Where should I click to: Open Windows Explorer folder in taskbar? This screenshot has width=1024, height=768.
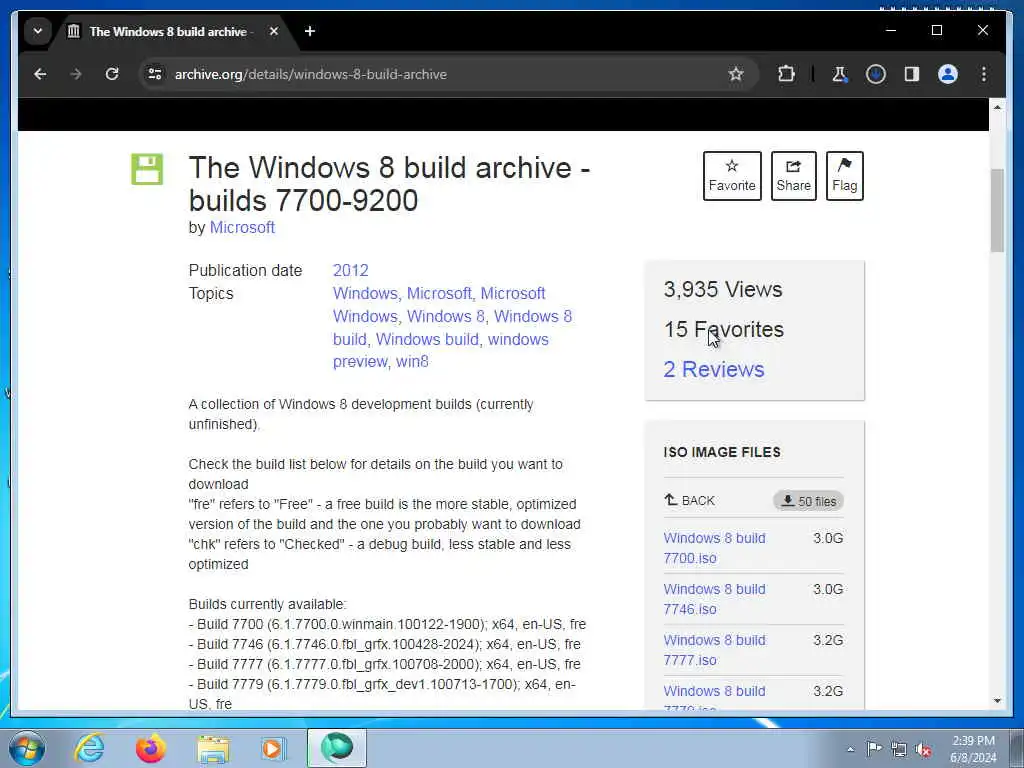[213, 749]
